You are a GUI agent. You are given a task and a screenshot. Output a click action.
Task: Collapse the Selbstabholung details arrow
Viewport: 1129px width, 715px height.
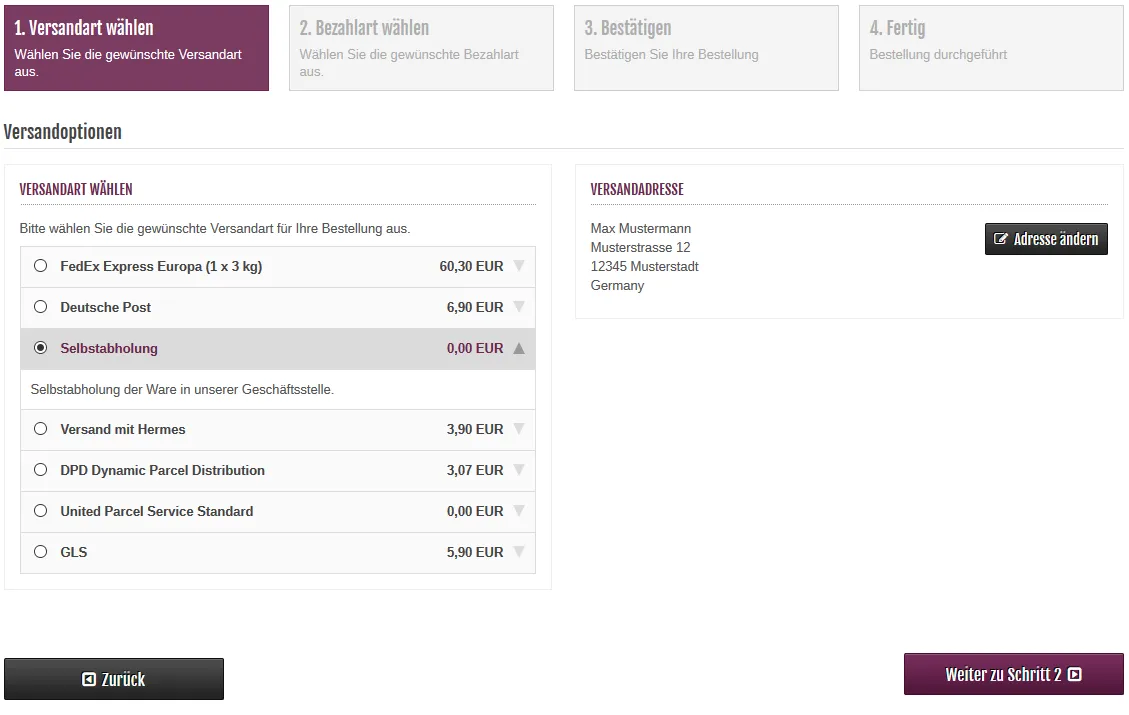point(518,348)
